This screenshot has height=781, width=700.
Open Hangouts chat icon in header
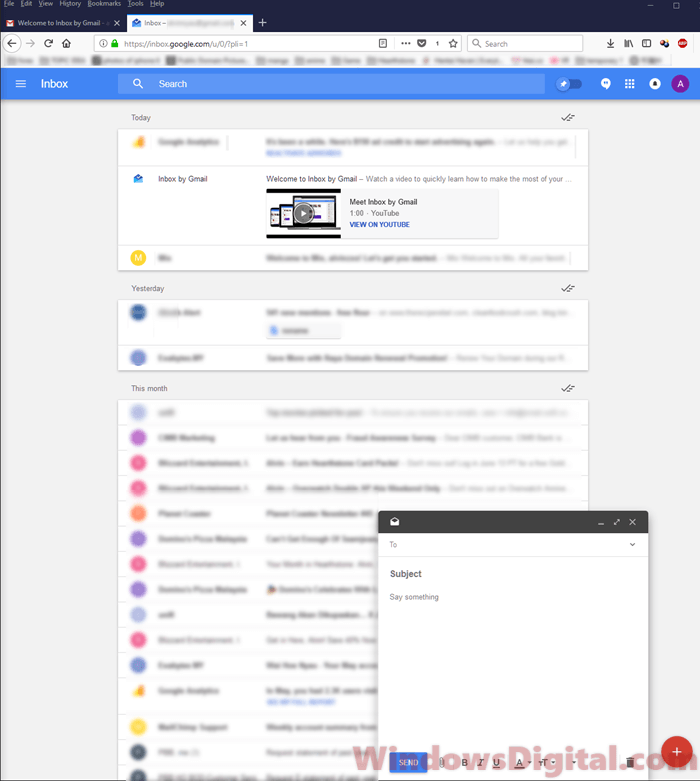605,84
